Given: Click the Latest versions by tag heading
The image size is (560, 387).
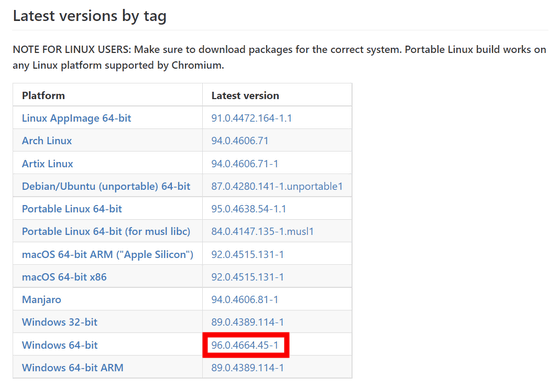Looking at the screenshot, I should coord(90,16).
